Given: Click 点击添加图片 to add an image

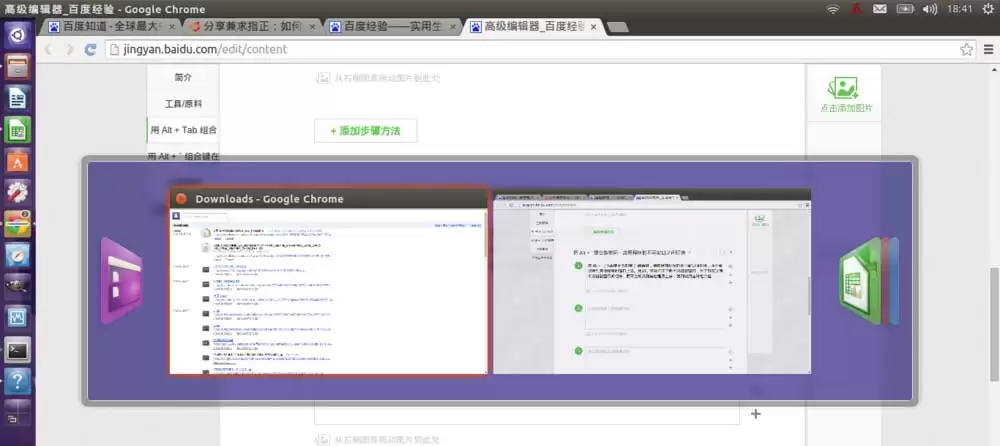Looking at the screenshot, I should [846, 94].
